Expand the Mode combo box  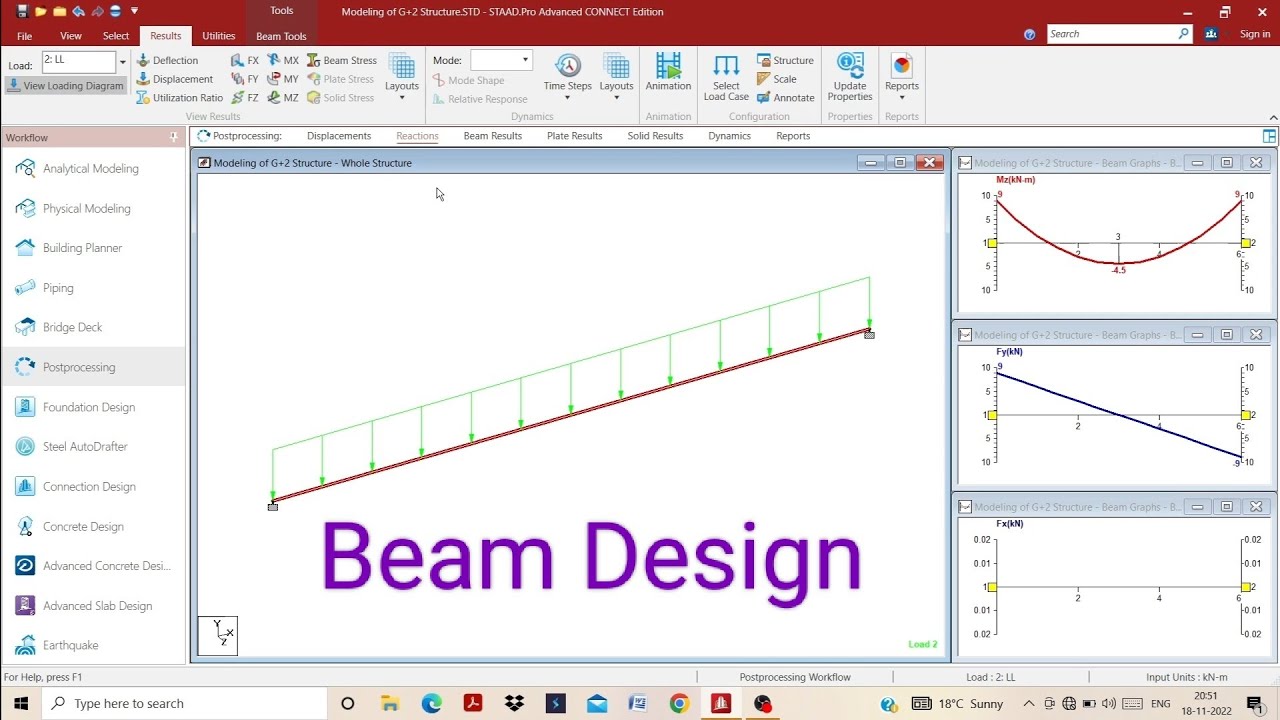click(x=525, y=60)
